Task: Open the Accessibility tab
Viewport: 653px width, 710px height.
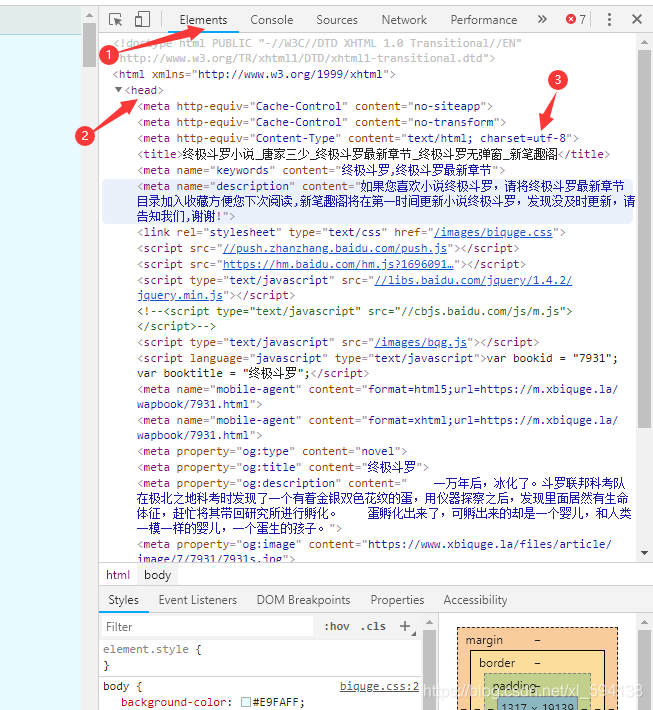Action: (x=475, y=600)
